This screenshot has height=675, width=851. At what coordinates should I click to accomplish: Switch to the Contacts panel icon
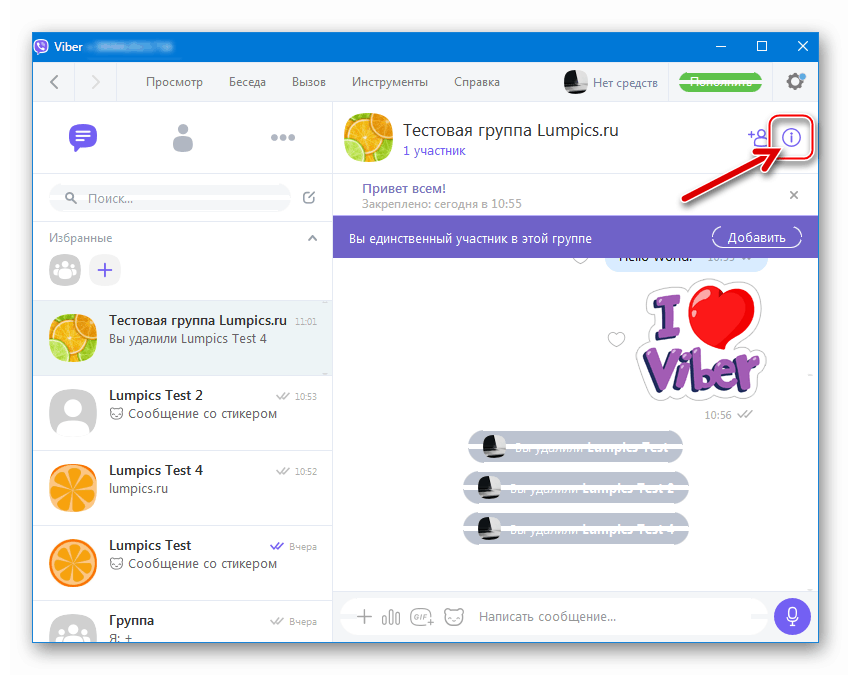coord(183,138)
